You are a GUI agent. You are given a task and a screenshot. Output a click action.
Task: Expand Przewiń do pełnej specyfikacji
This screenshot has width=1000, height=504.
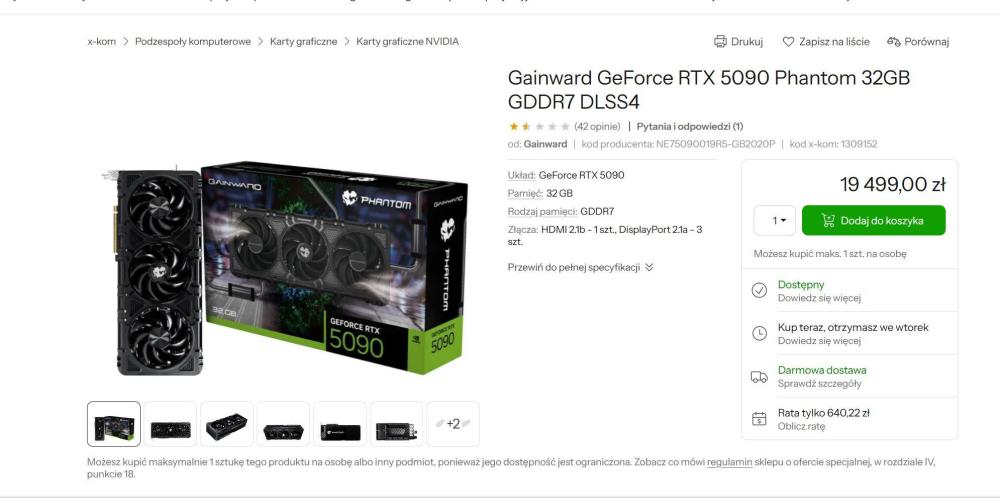580,267
